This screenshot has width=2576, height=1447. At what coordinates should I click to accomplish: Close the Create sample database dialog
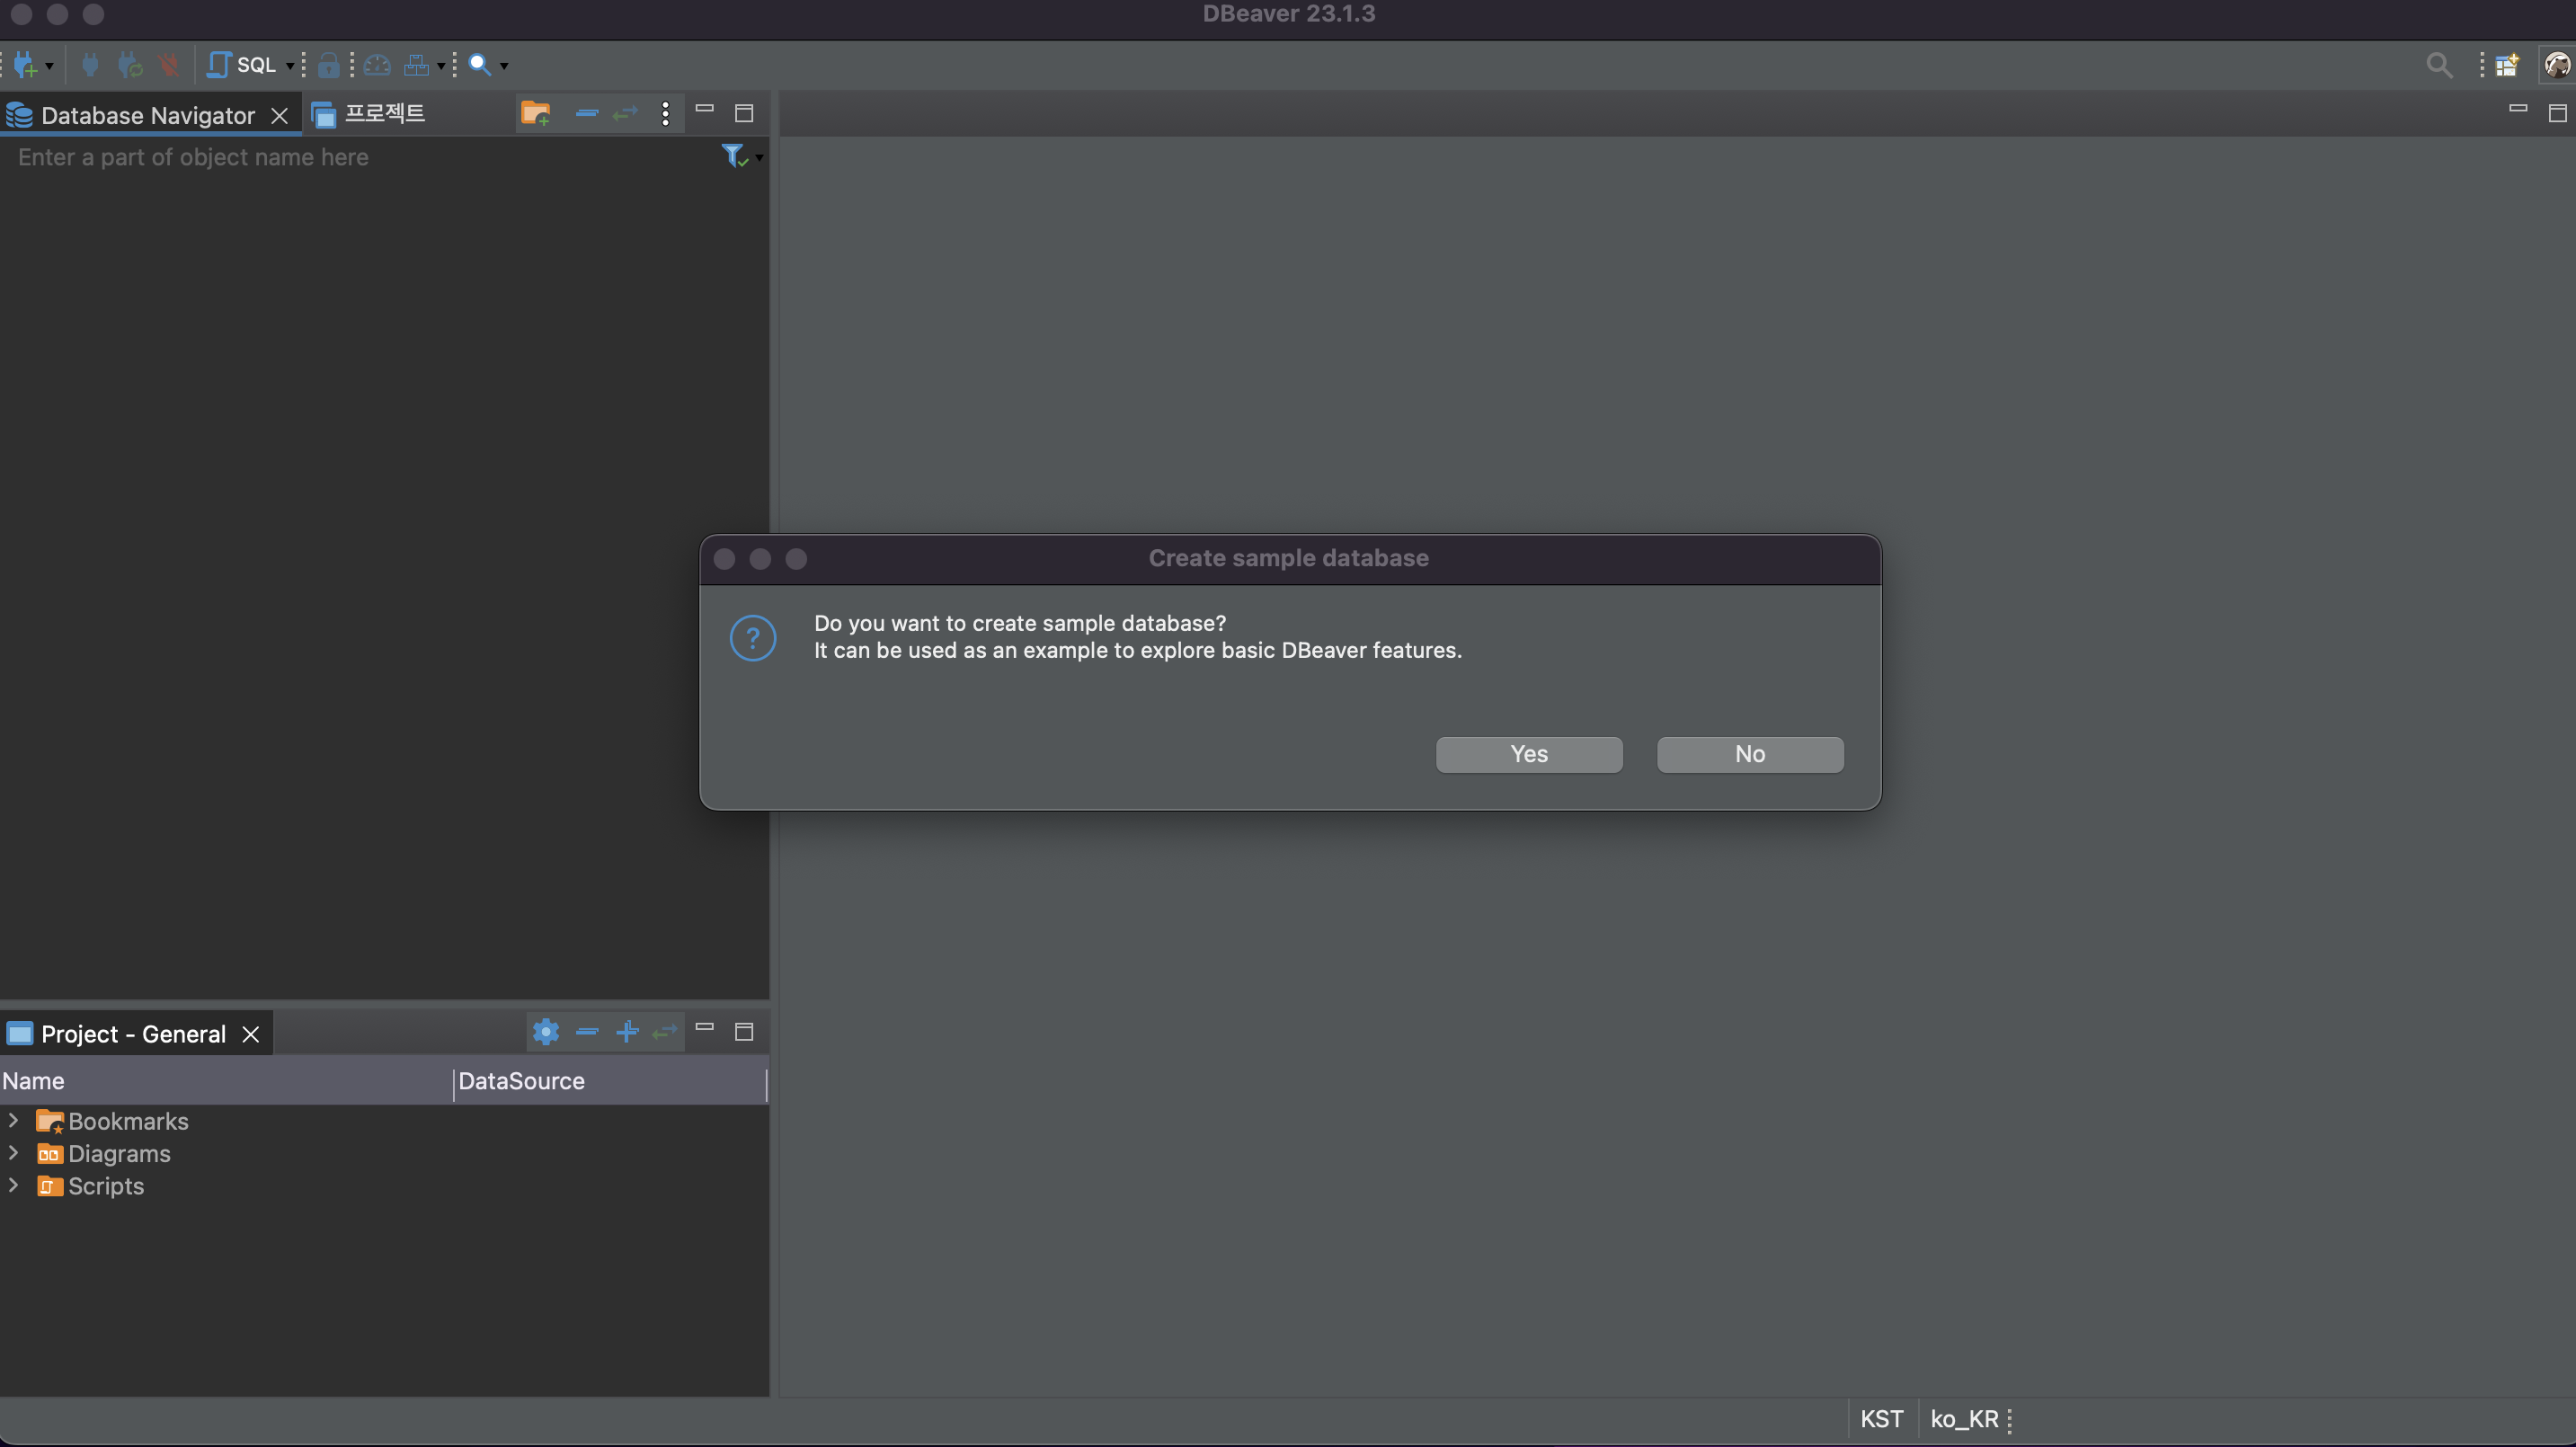point(725,559)
